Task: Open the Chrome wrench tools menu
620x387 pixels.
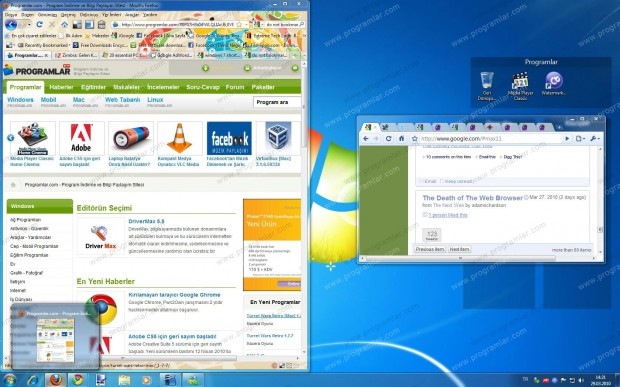Action: coord(595,139)
